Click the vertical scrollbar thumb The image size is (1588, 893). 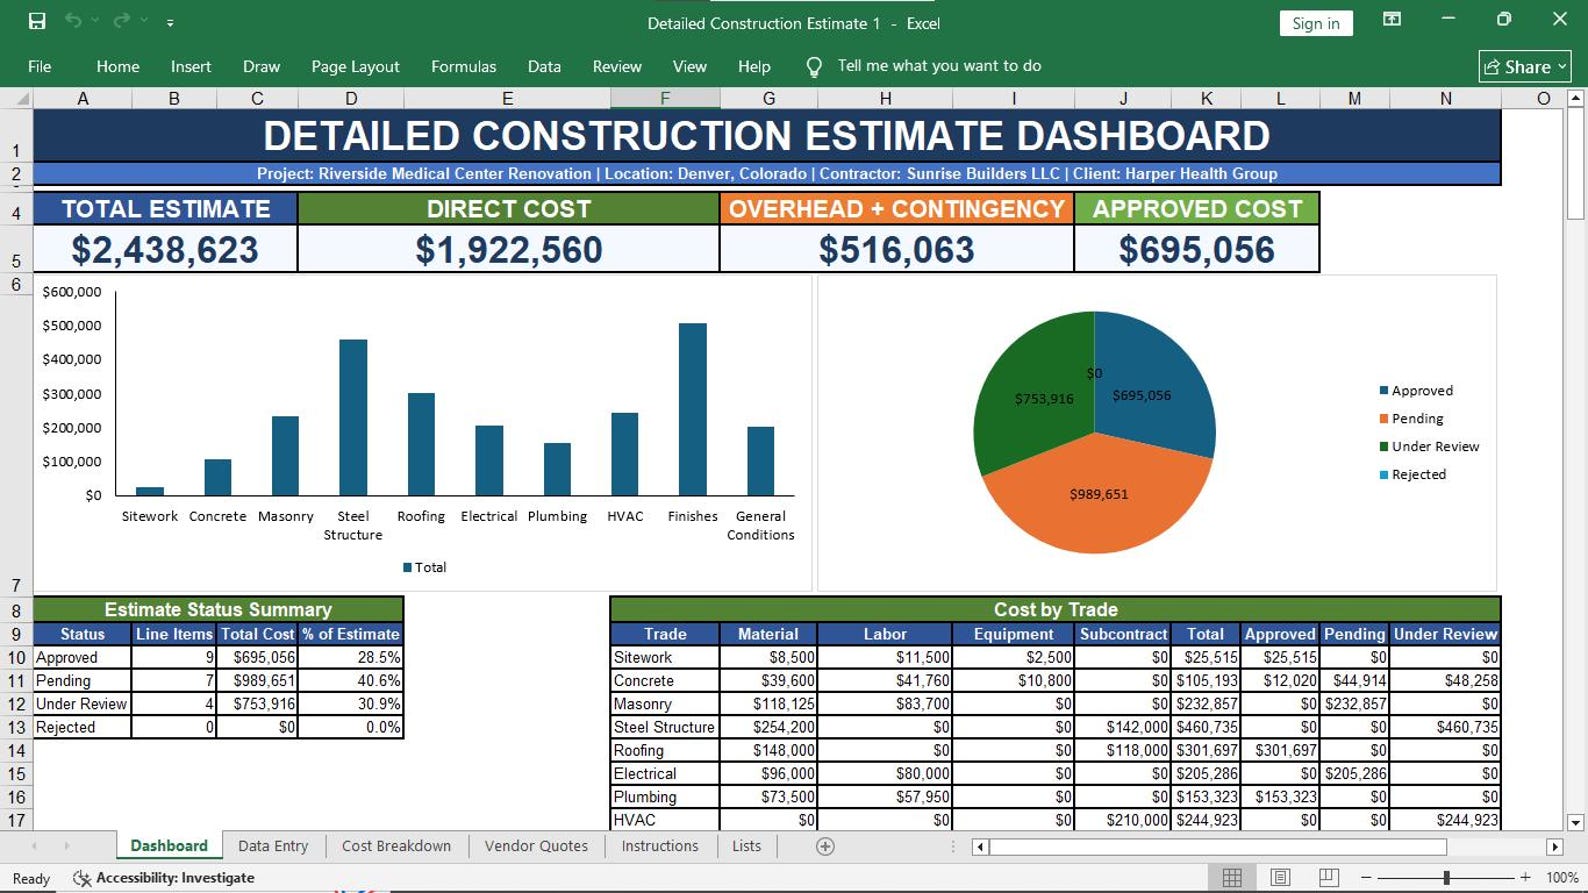[x=1576, y=163]
